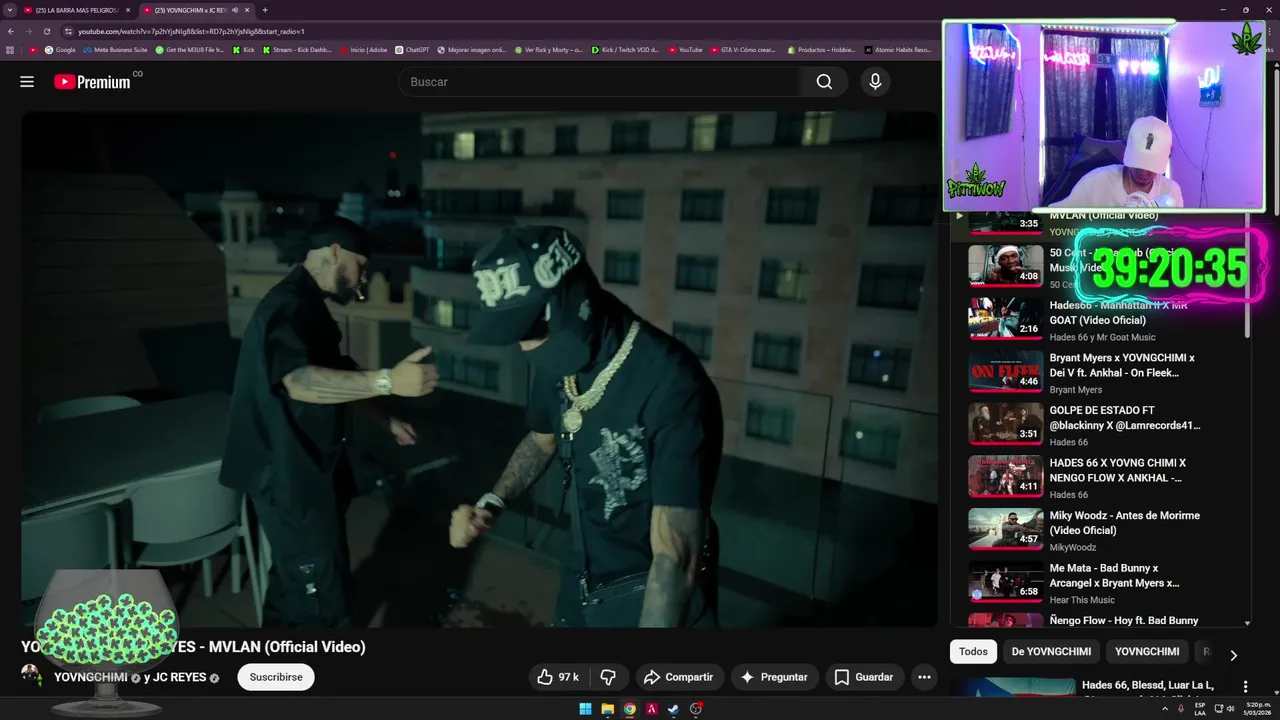Open the YouTube hamburger guide menu

point(27,82)
